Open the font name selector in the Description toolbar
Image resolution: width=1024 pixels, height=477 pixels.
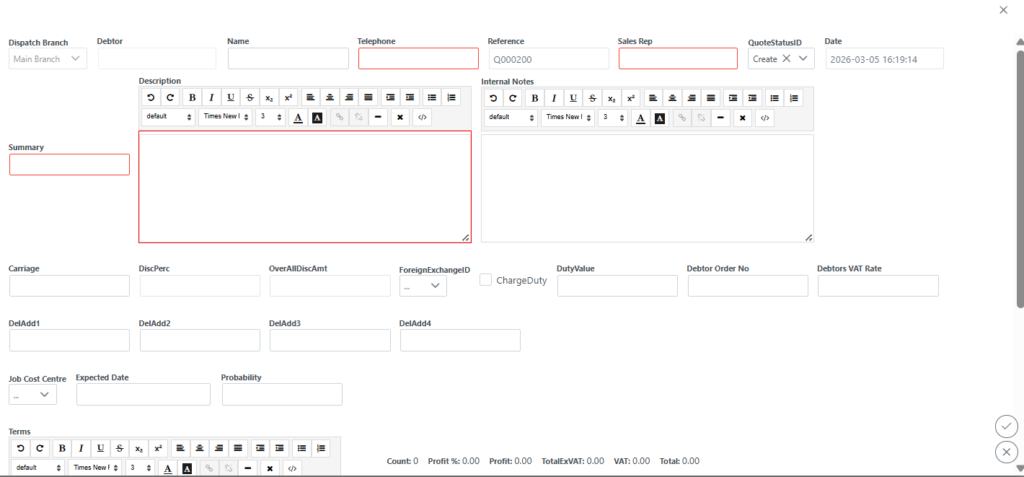[x=224, y=117]
